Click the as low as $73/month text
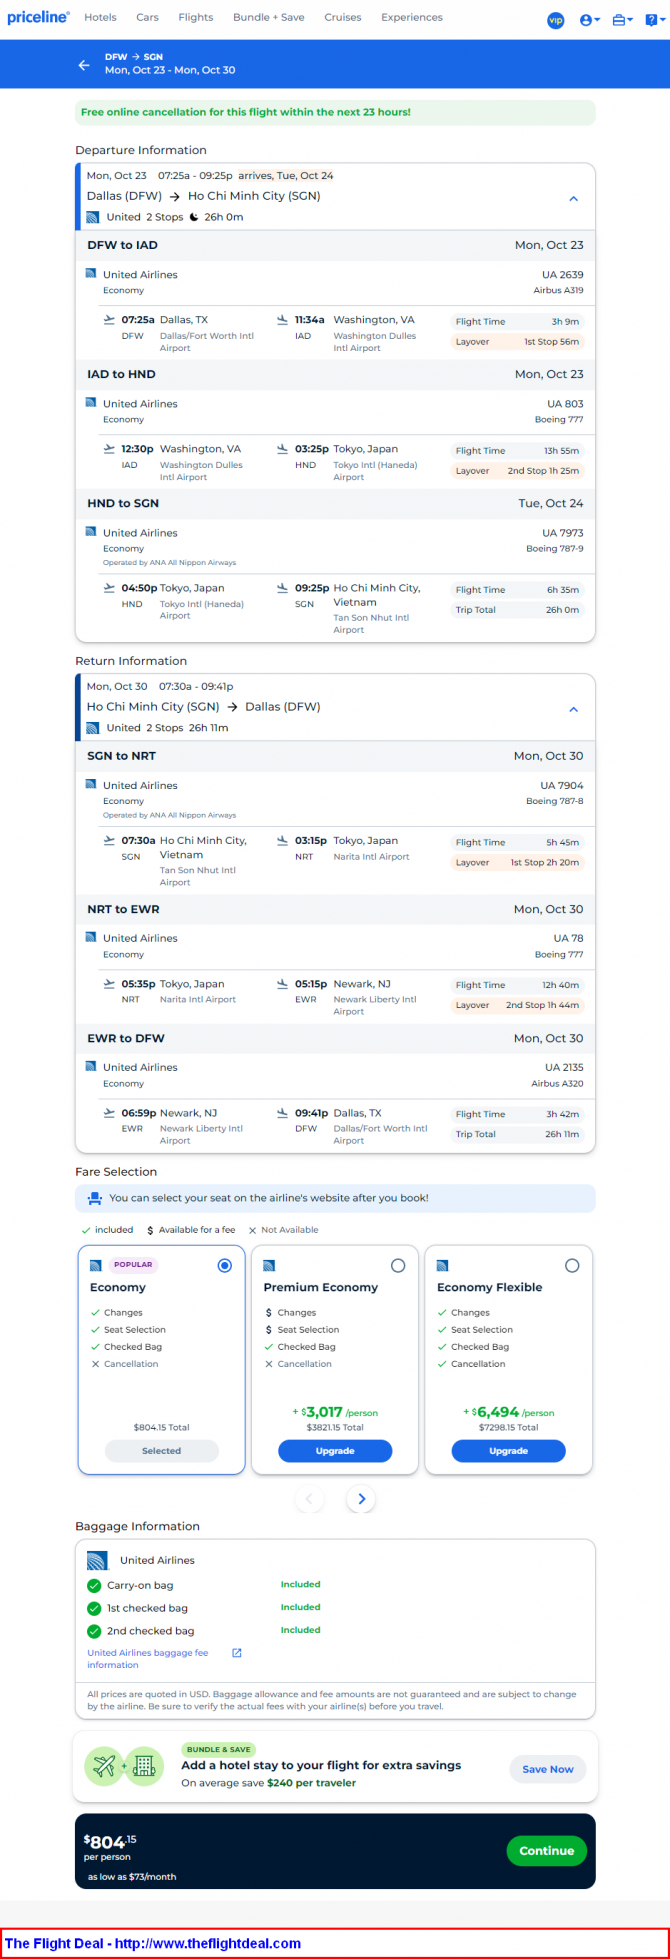Screen dimensions: 670x1959 (131, 1876)
